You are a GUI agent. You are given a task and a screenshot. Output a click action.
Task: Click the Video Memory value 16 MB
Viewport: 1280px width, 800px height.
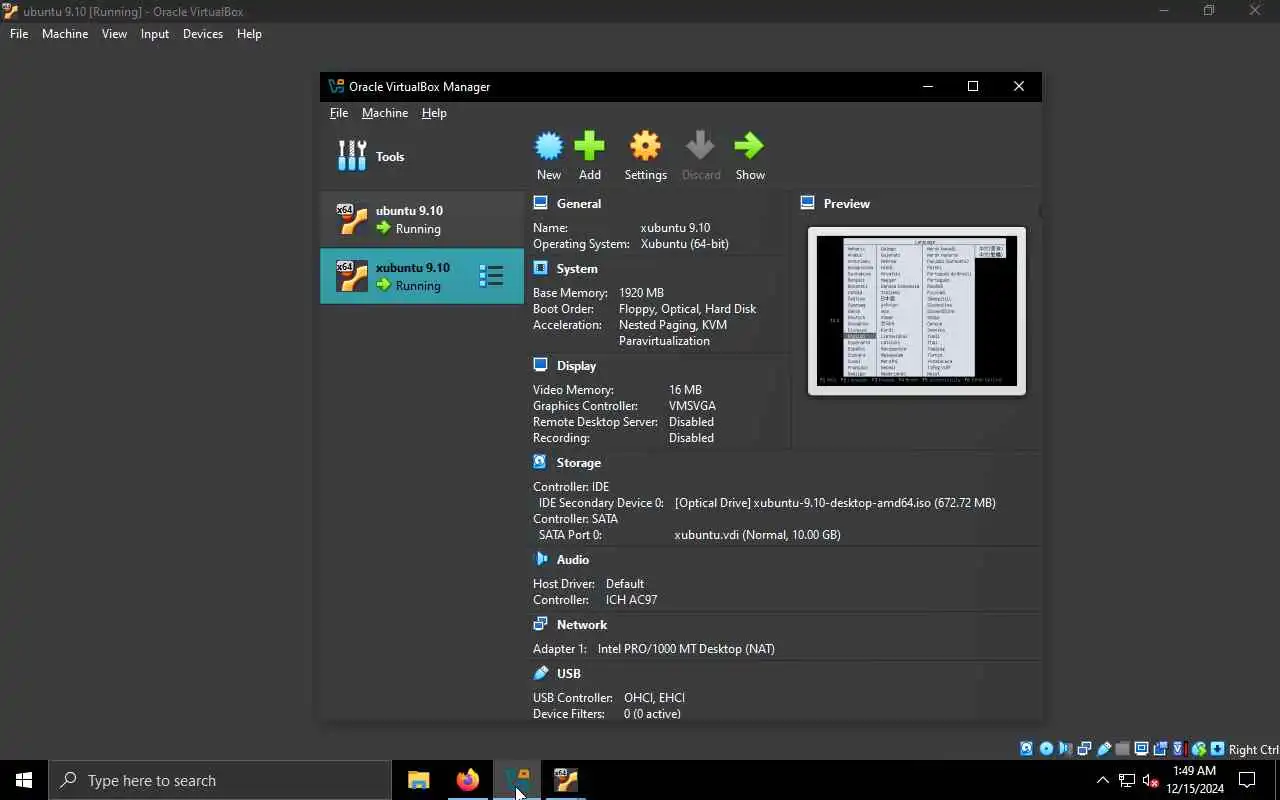pos(685,390)
